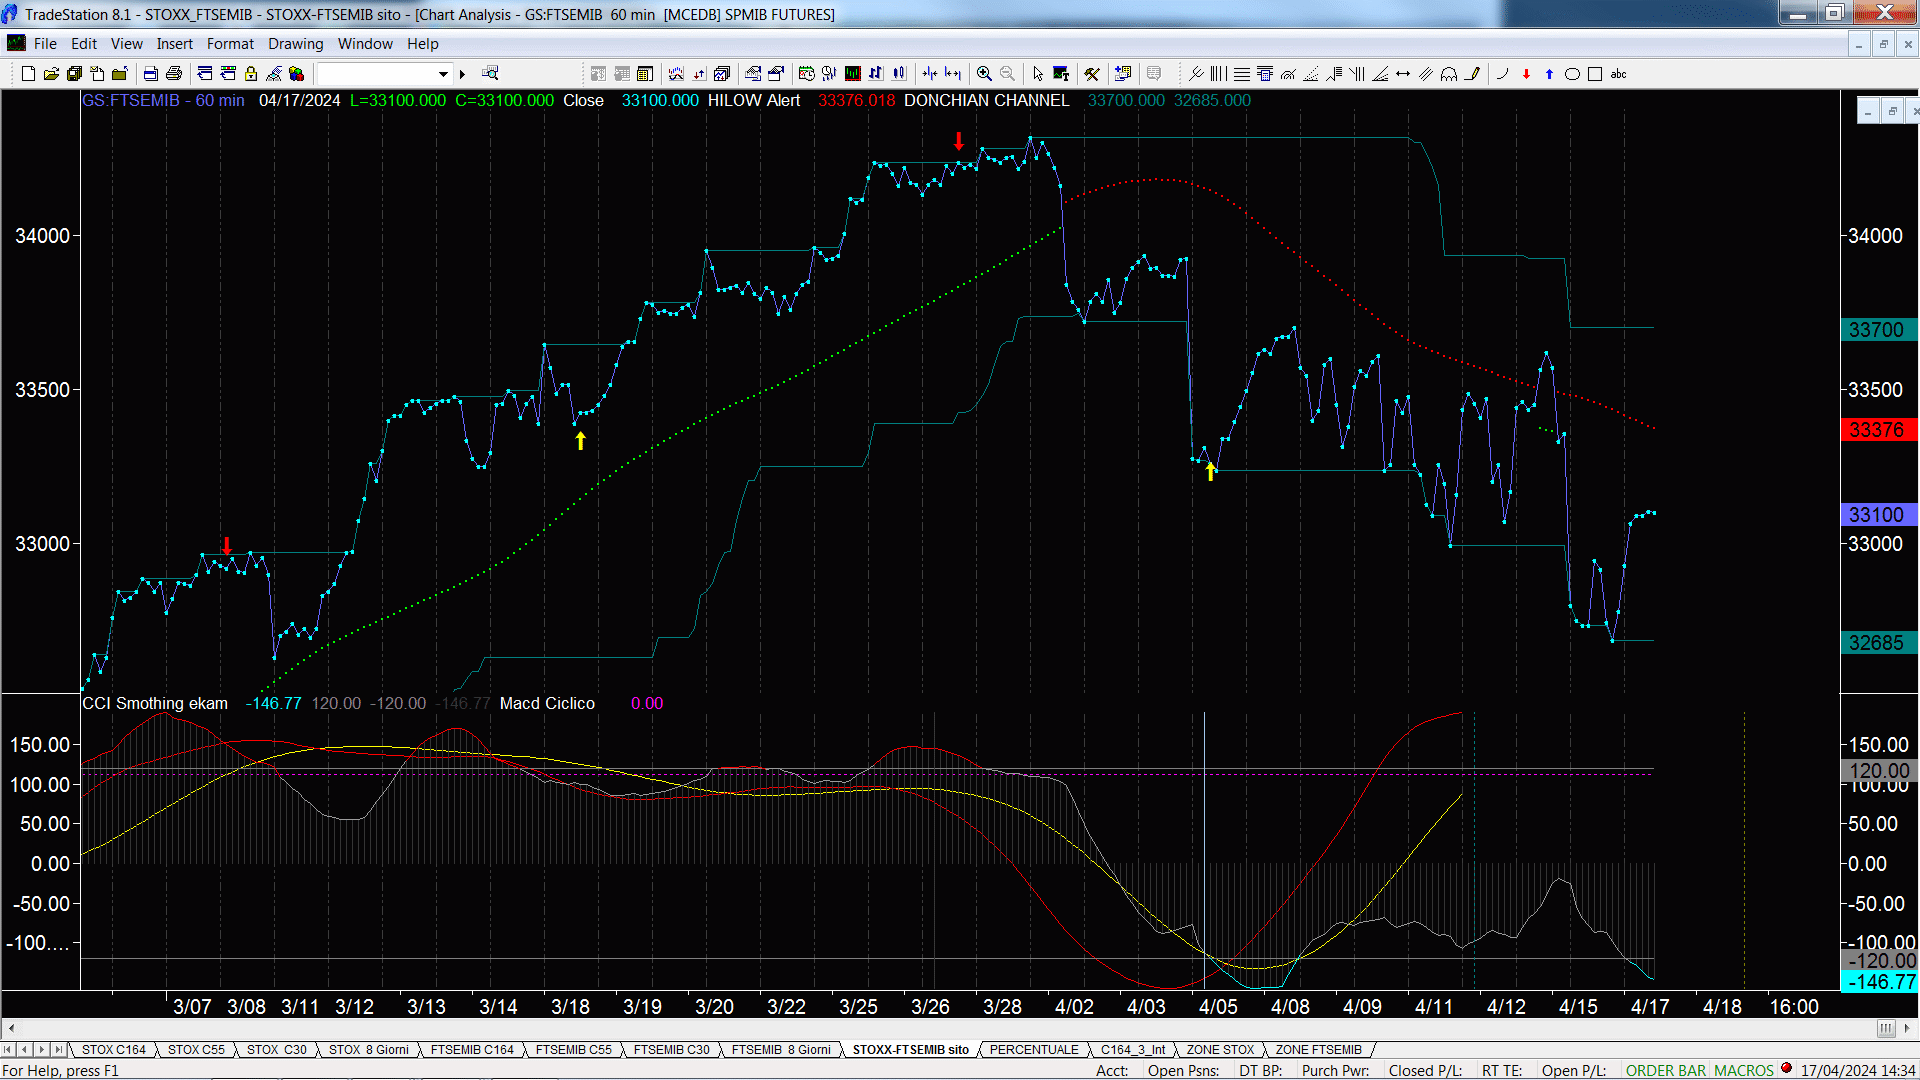Select the rectangle drawing tool

click(x=1595, y=74)
